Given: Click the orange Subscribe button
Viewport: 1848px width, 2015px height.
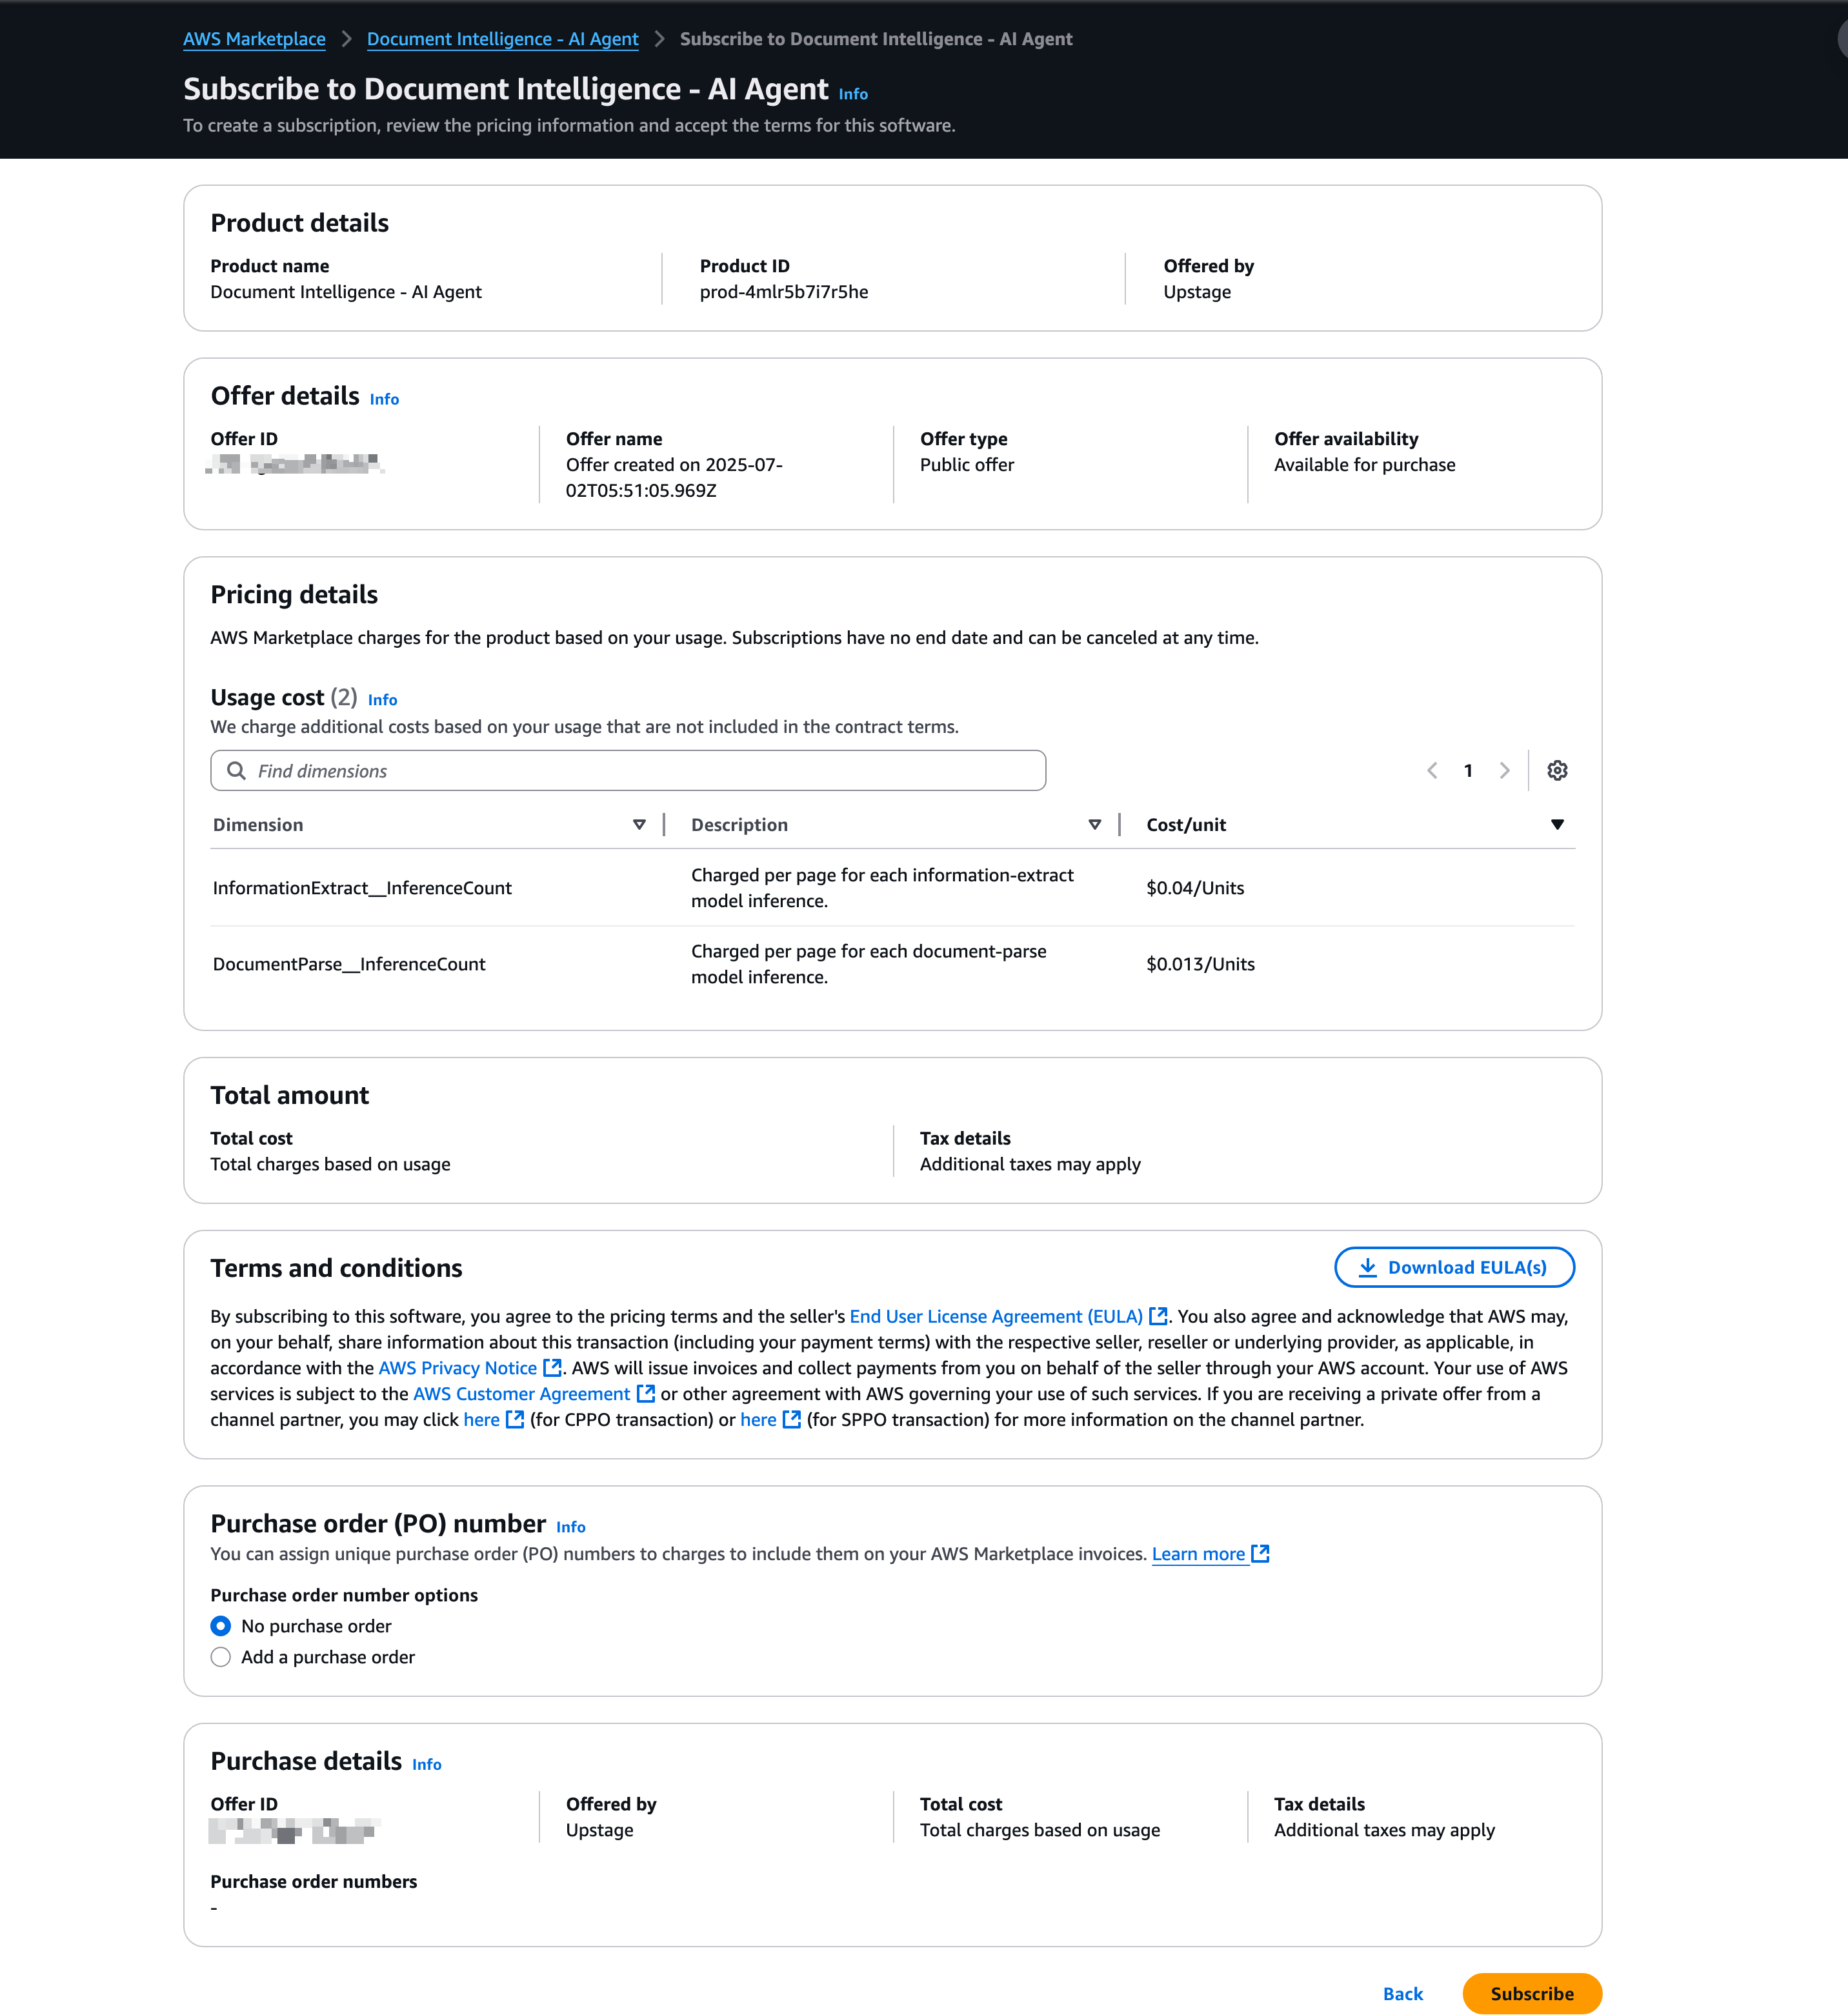Looking at the screenshot, I should tap(1531, 1993).
